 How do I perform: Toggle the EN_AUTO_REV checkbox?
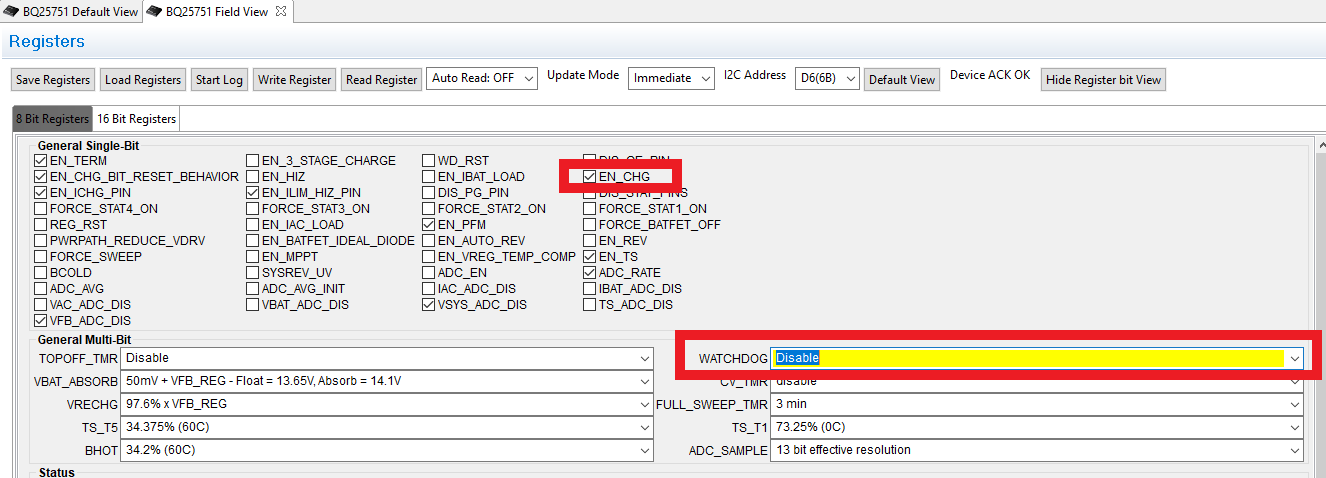[x=429, y=241]
